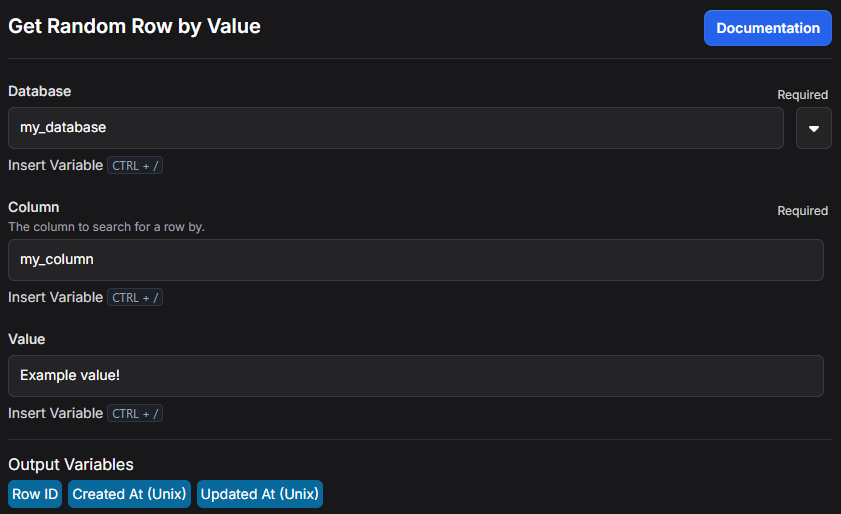Click the CTRL + / badge below Column
Screen dimensions: 841x514
[135, 297]
